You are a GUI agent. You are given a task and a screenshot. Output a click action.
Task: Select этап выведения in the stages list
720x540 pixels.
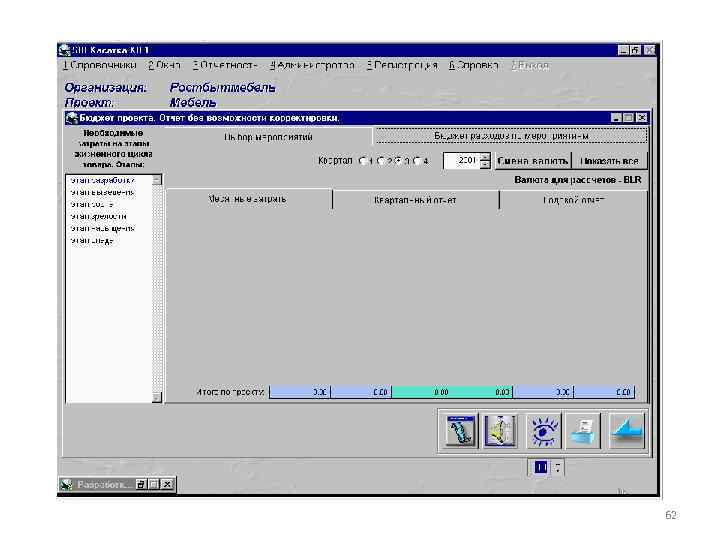coord(102,192)
